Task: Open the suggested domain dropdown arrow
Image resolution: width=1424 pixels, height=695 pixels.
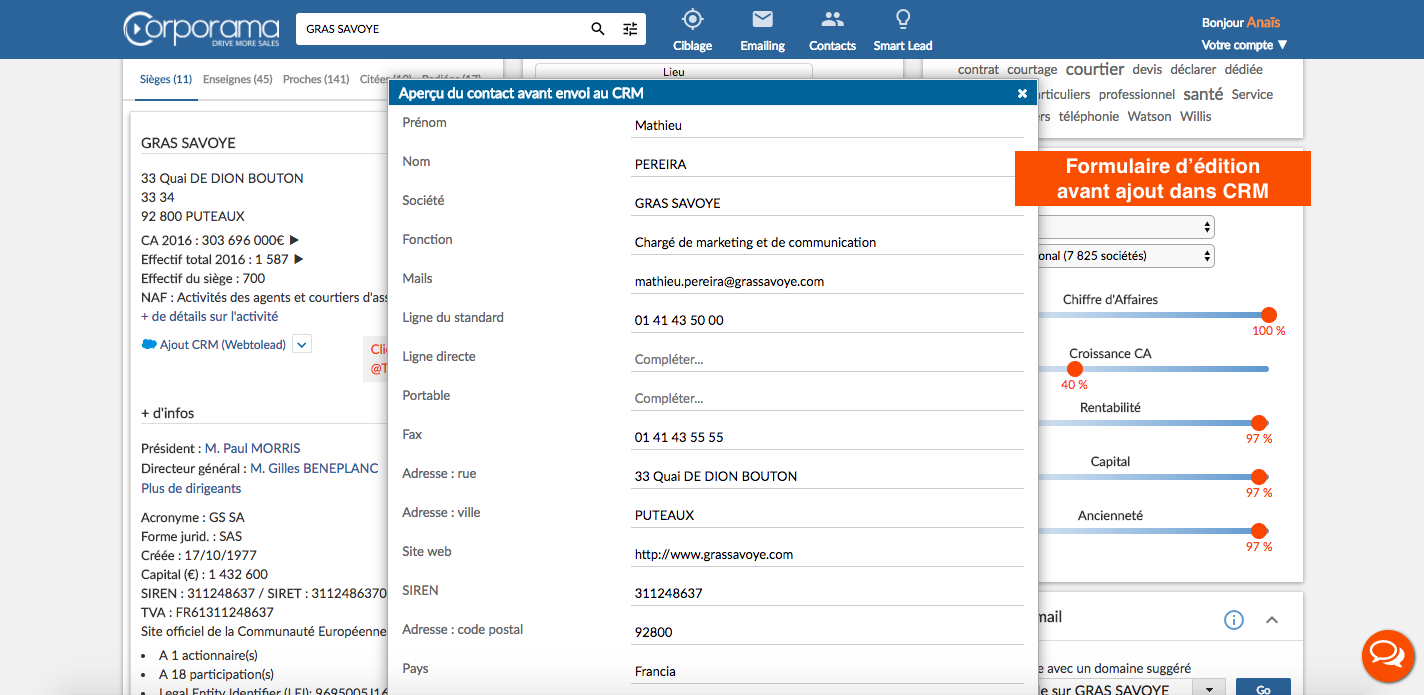Action: click(1211, 689)
